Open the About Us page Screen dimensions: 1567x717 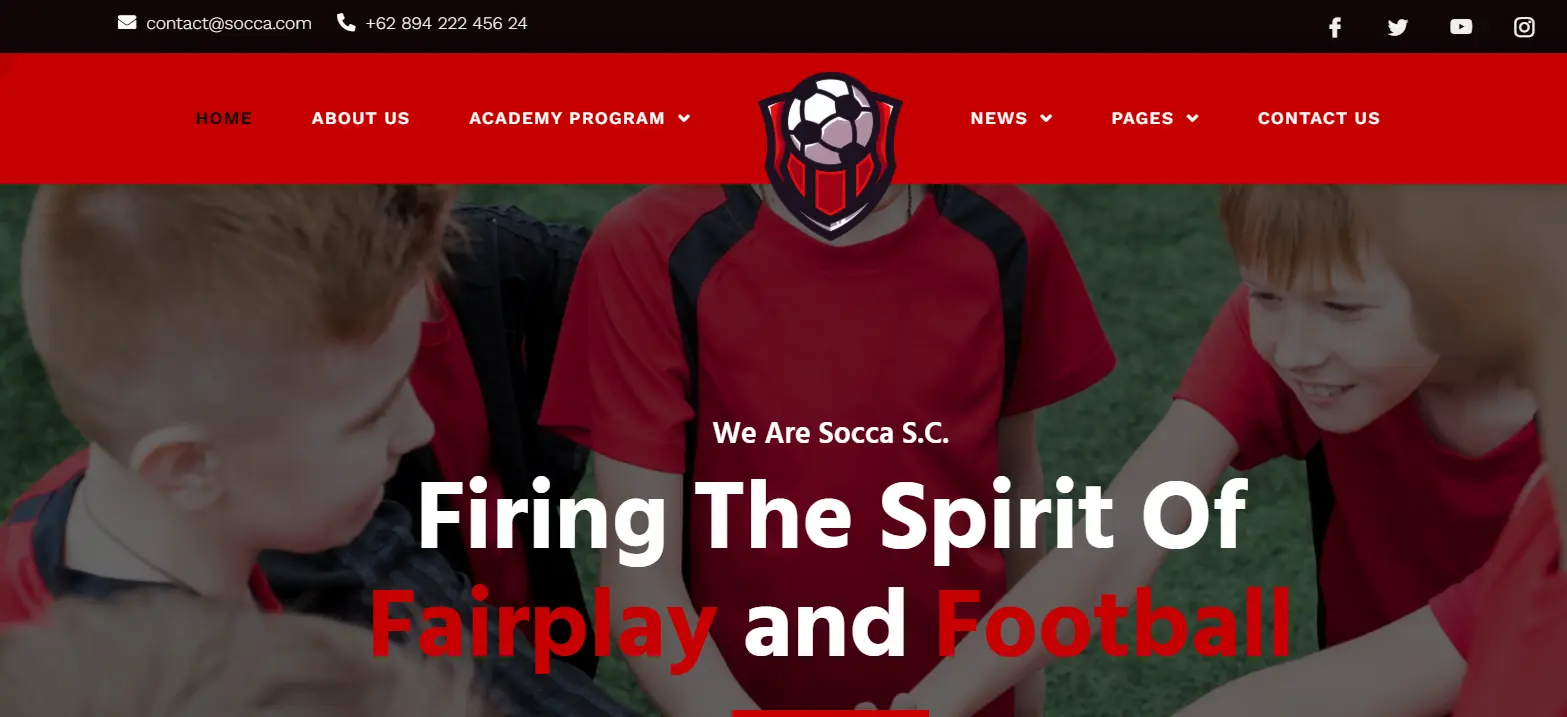click(361, 118)
